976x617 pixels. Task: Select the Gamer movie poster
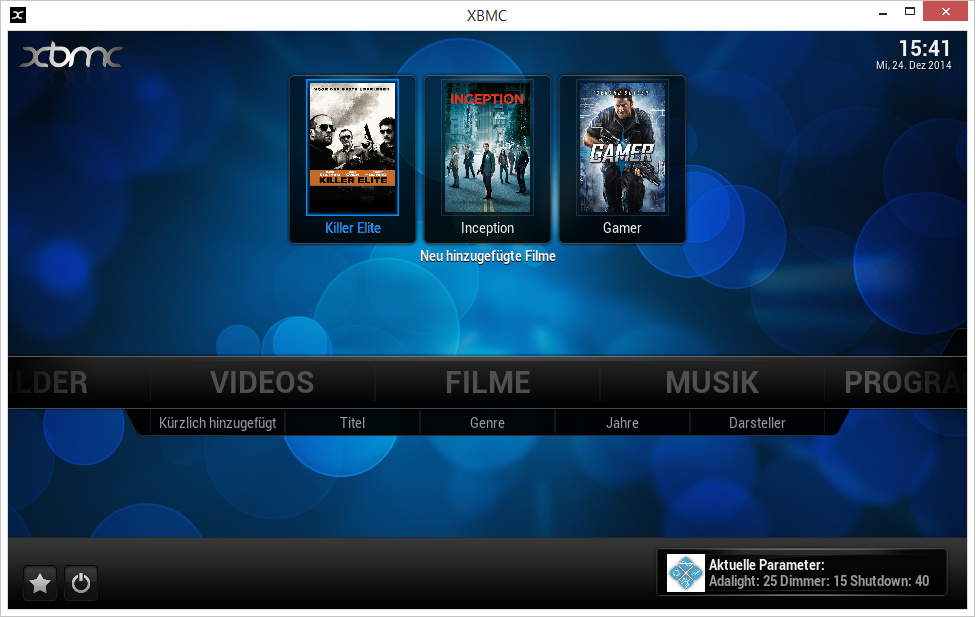click(622, 148)
